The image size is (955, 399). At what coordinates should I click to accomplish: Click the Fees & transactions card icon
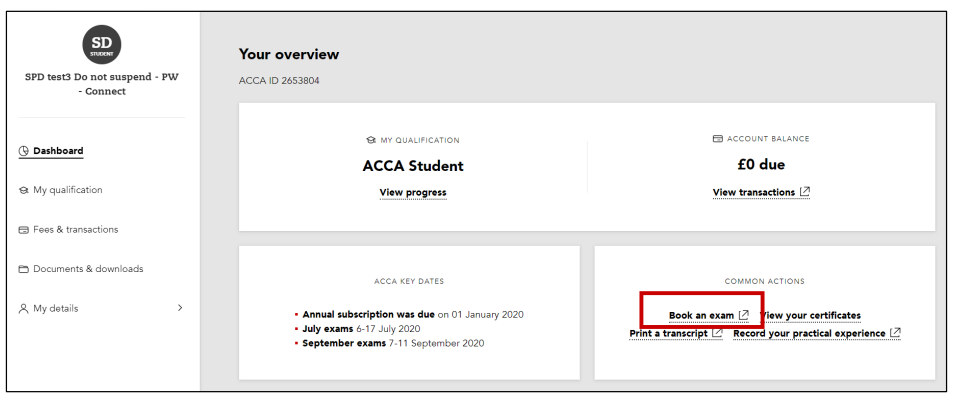(x=24, y=230)
